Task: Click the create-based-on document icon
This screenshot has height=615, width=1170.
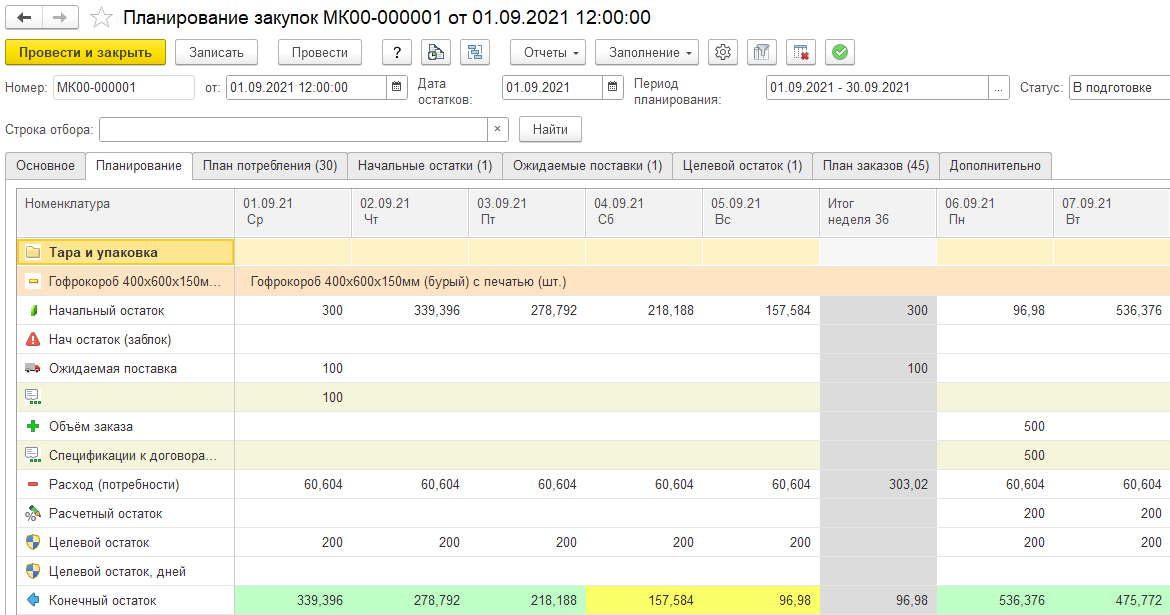Action: pyautogui.click(x=436, y=52)
